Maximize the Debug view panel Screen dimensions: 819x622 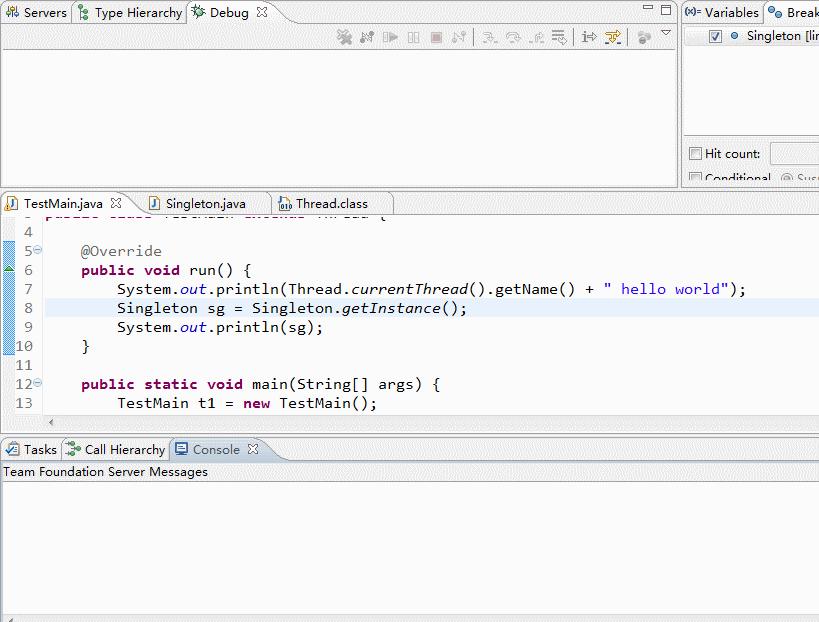coord(666,9)
